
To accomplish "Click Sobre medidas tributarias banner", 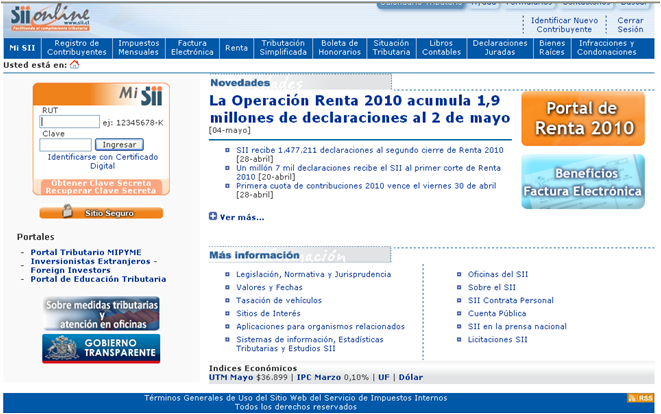I will (x=101, y=314).
